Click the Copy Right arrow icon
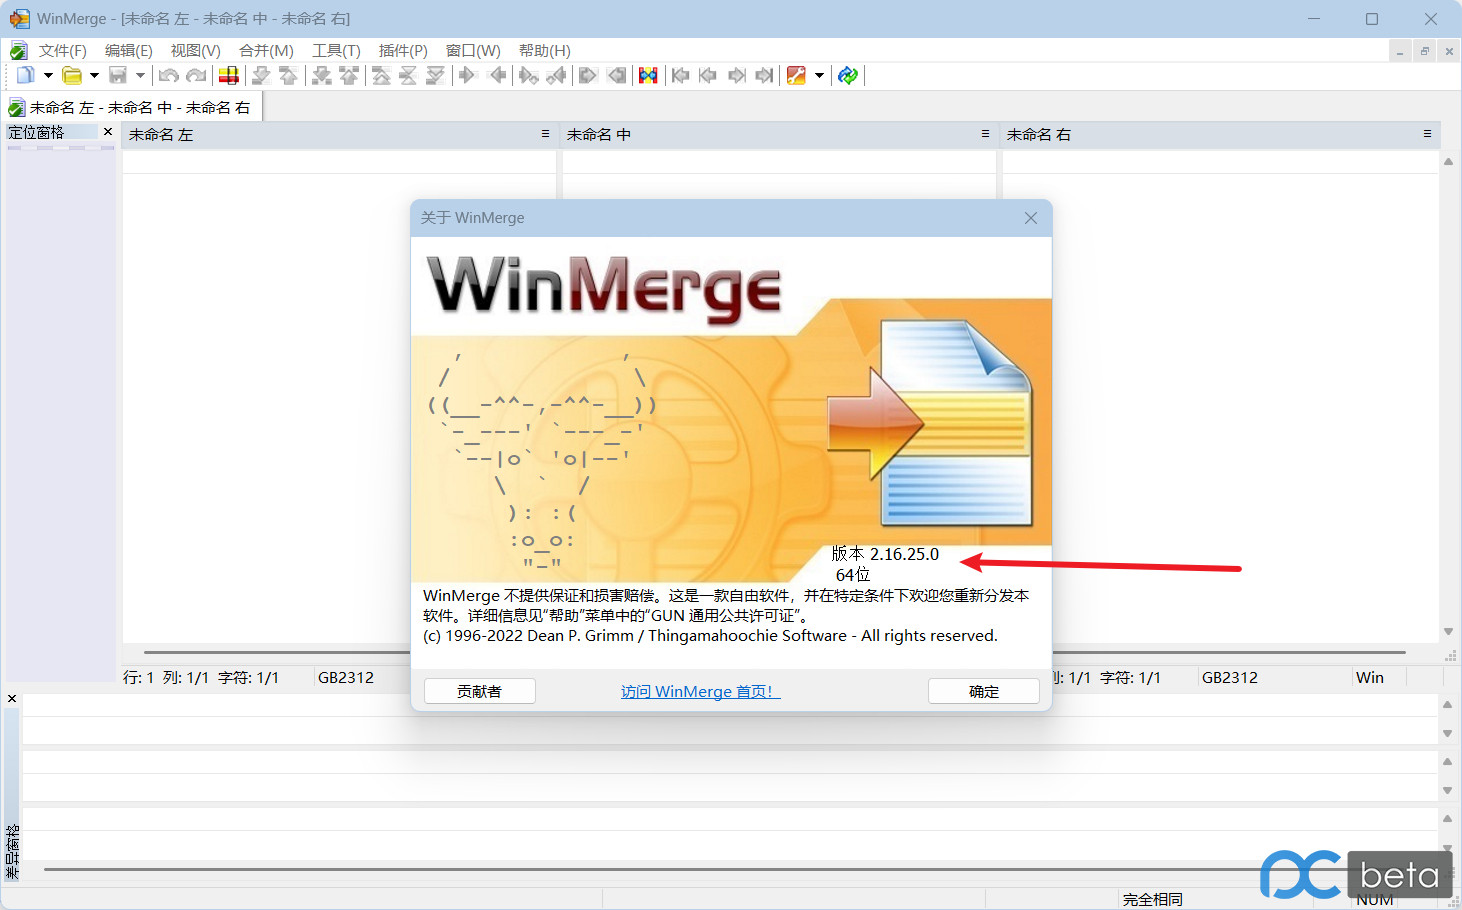Image resolution: width=1462 pixels, height=910 pixels. (467, 75)
